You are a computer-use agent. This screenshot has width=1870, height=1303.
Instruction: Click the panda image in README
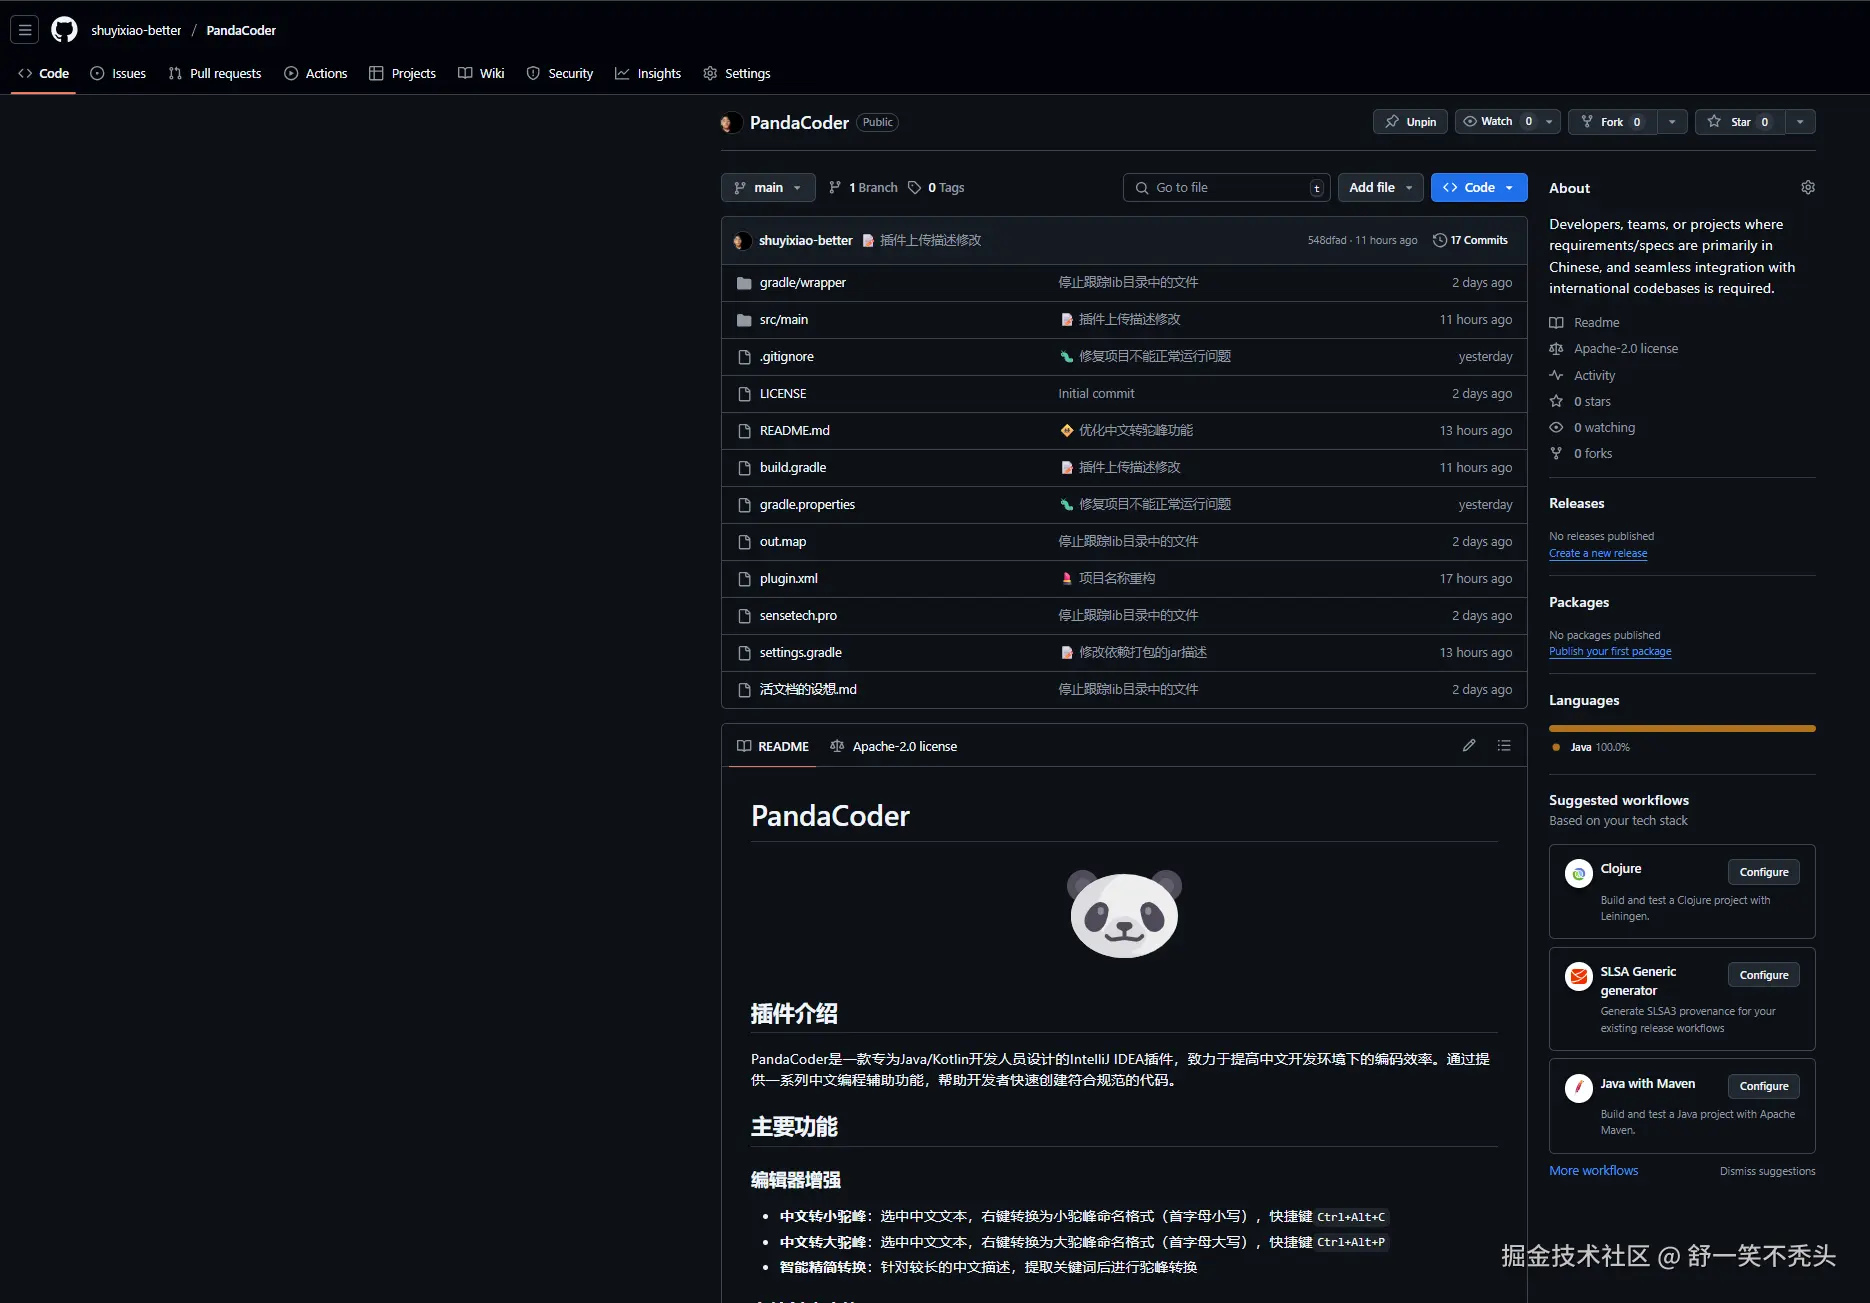1124,913
